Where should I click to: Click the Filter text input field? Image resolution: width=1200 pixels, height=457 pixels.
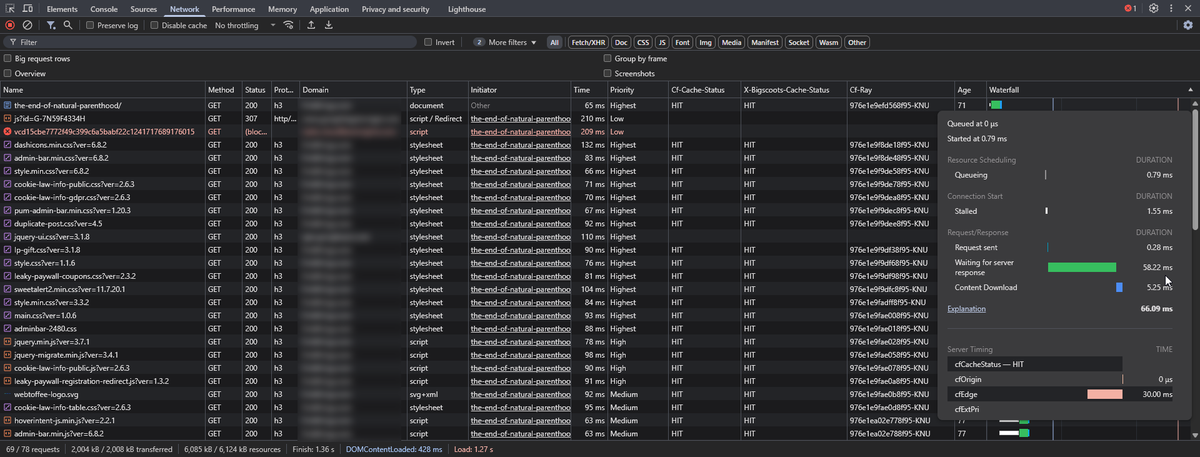pyautogui.click(x=215, y=42)
